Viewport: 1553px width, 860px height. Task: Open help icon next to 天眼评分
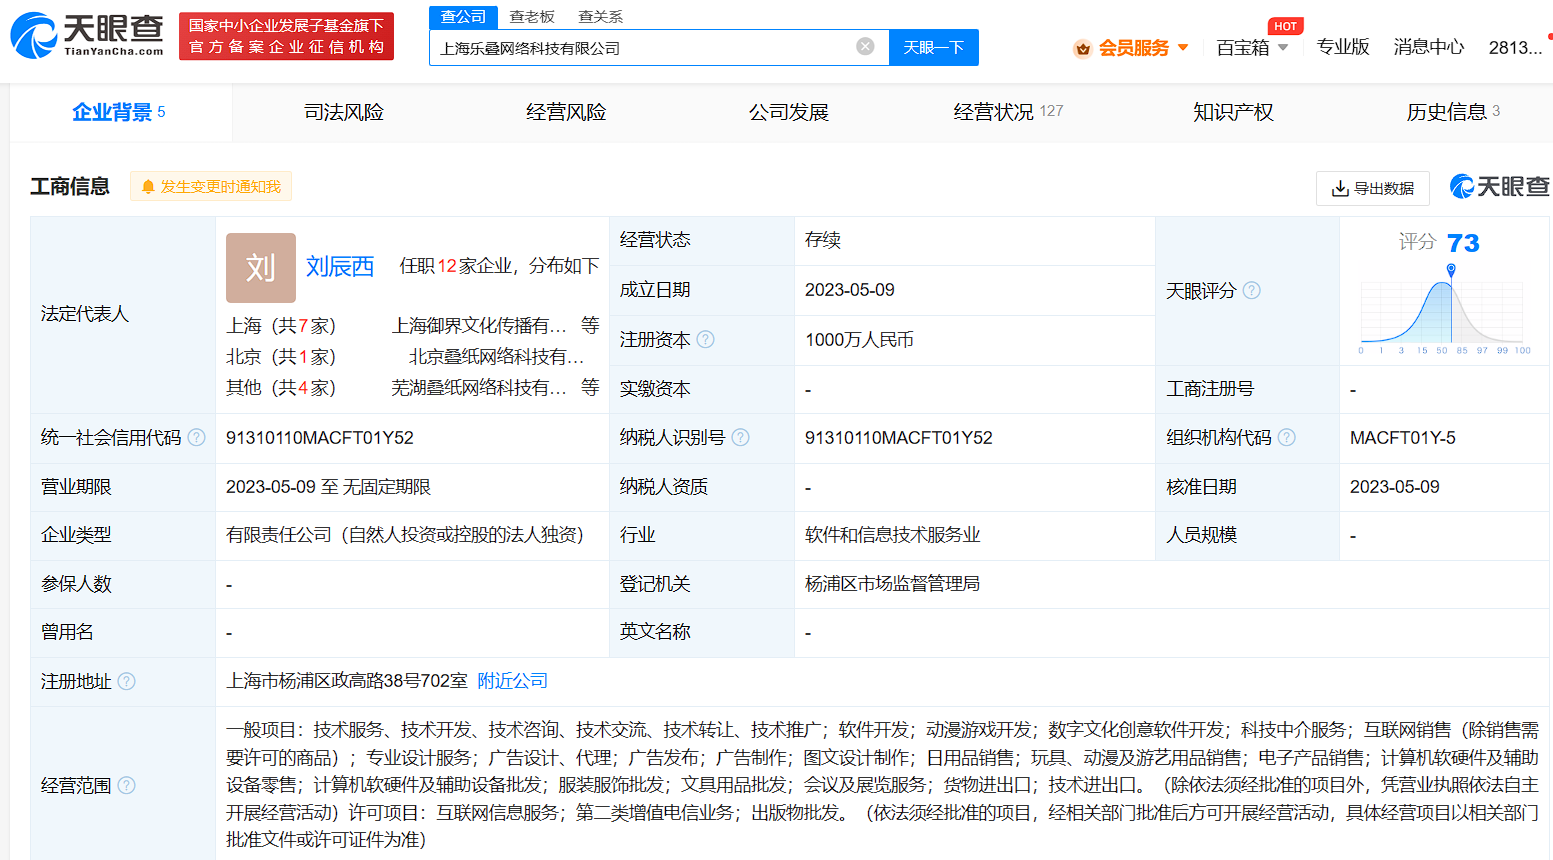[1252, 290]
